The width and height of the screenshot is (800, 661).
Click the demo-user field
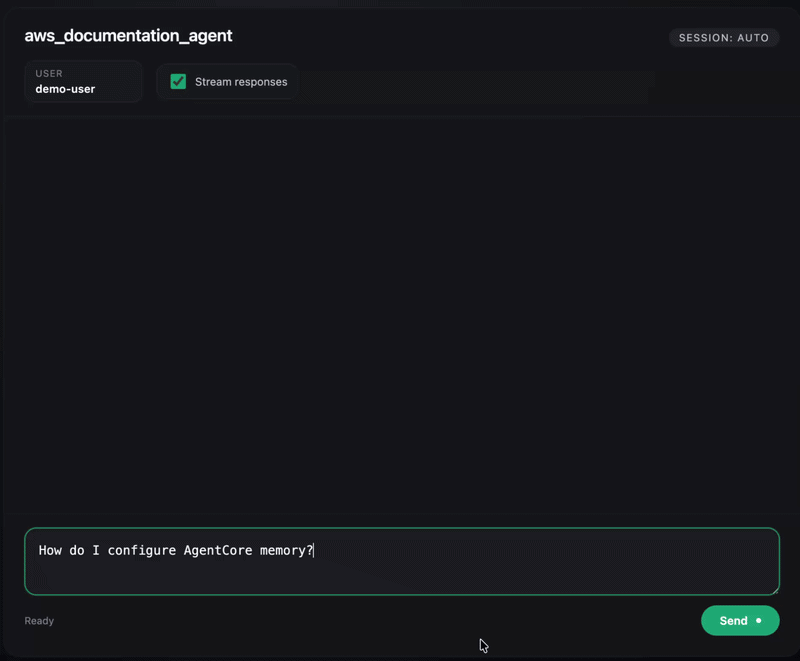[83, 82]
